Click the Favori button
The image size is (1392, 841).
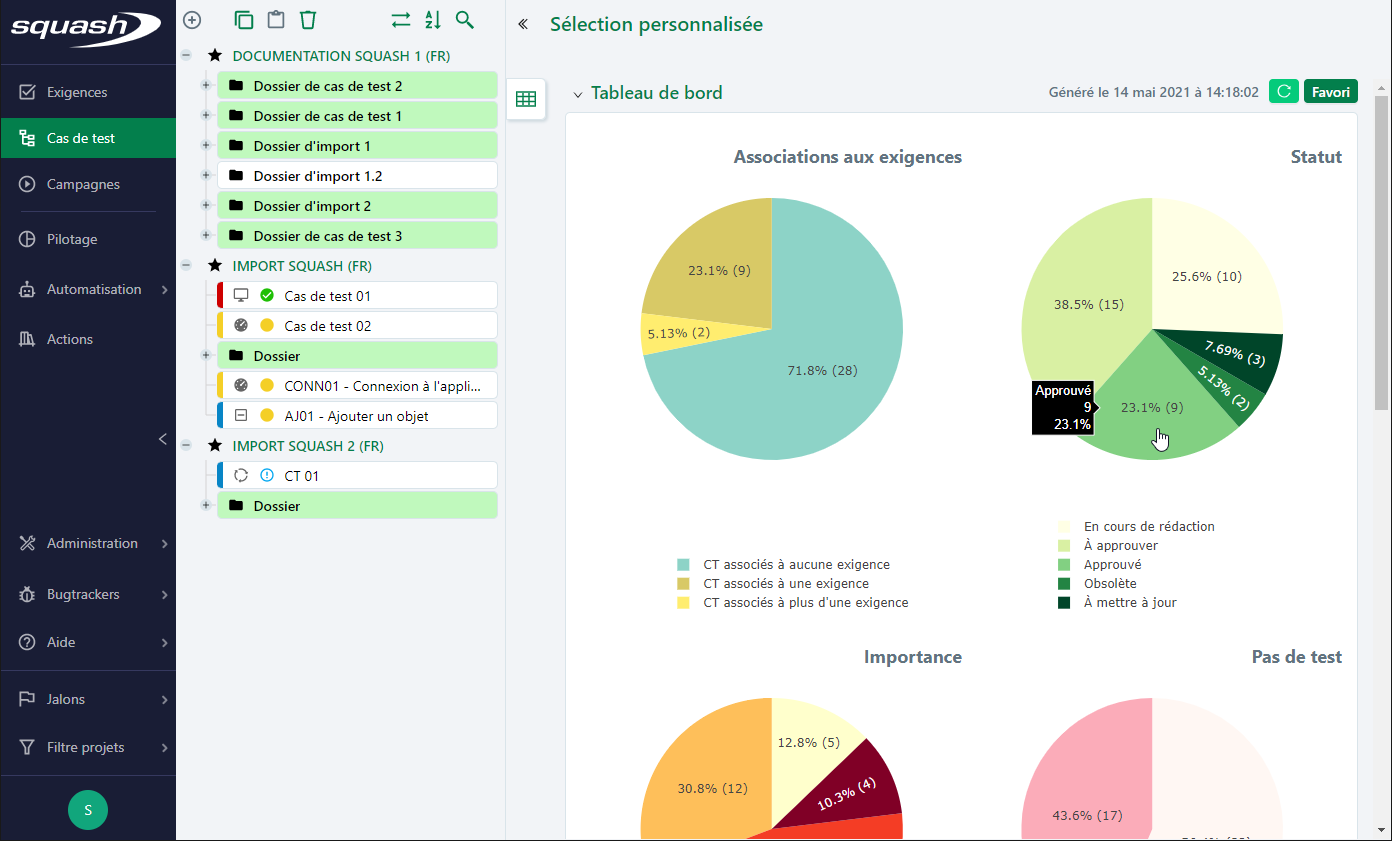tap(1330, 92)
